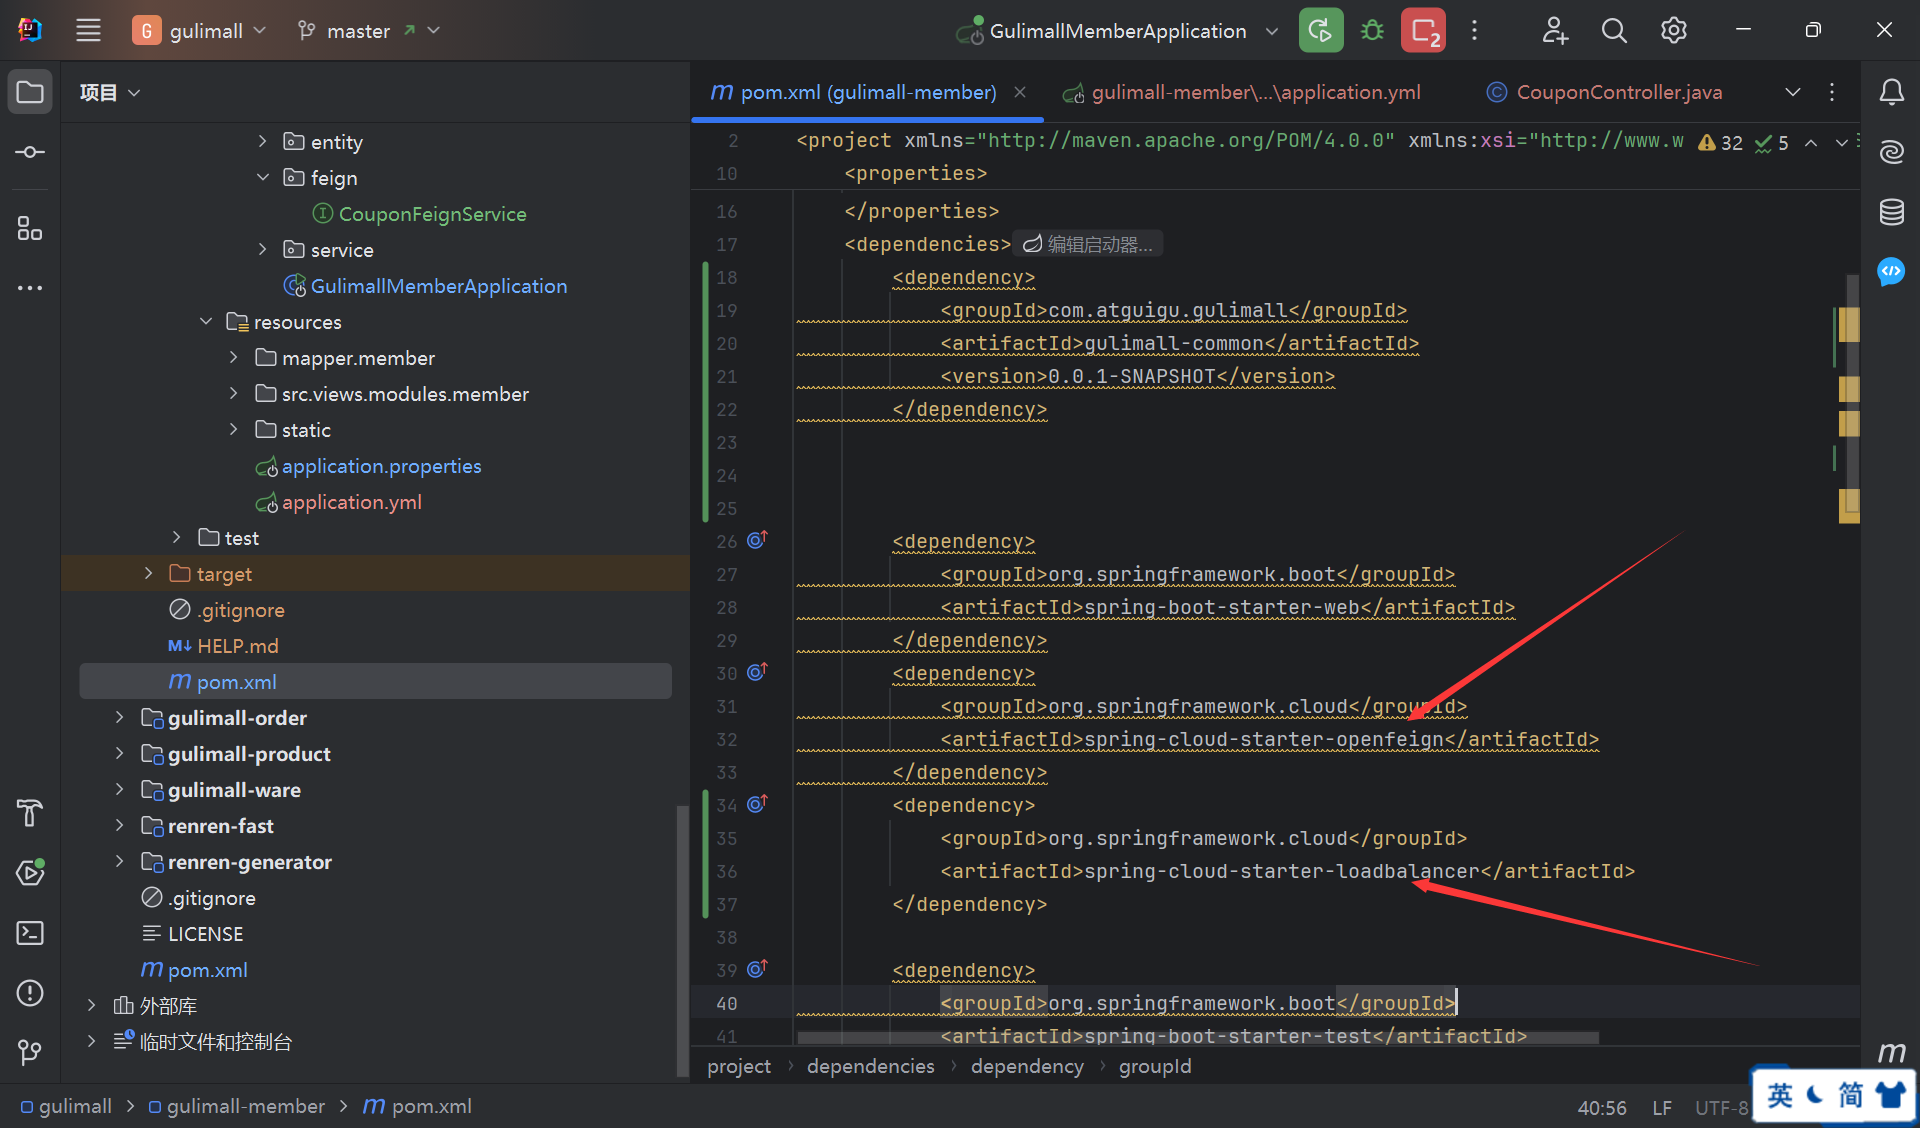Open the Maven tool window
1920x1128 pixels.
[1891, 1052]
